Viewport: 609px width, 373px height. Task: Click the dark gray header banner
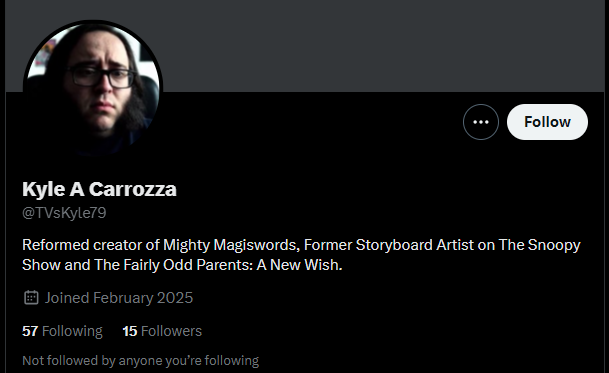[x=304, y=46]
